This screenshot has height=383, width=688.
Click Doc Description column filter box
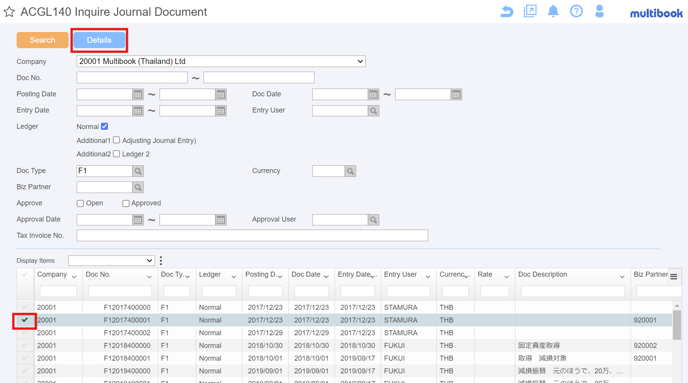tap(573, 291)
